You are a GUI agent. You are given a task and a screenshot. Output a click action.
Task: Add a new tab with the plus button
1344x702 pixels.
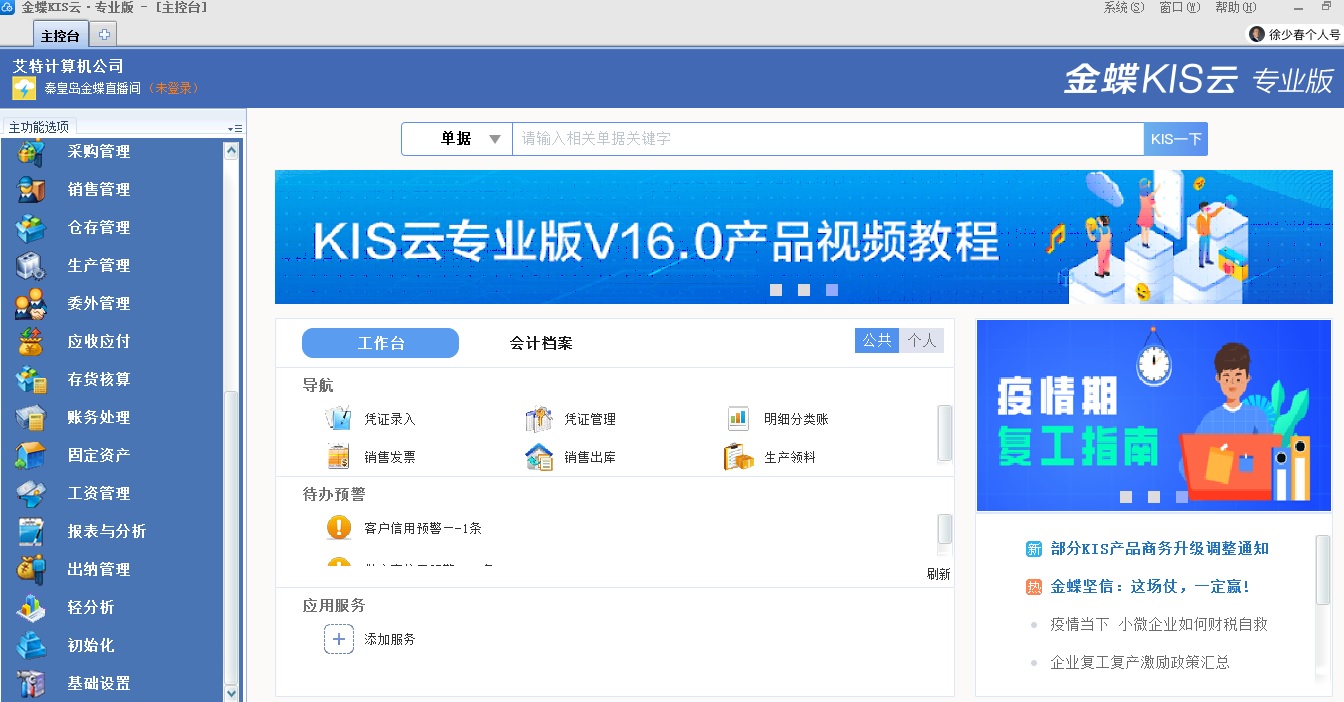pyautogui.click(x=103, y=35)
